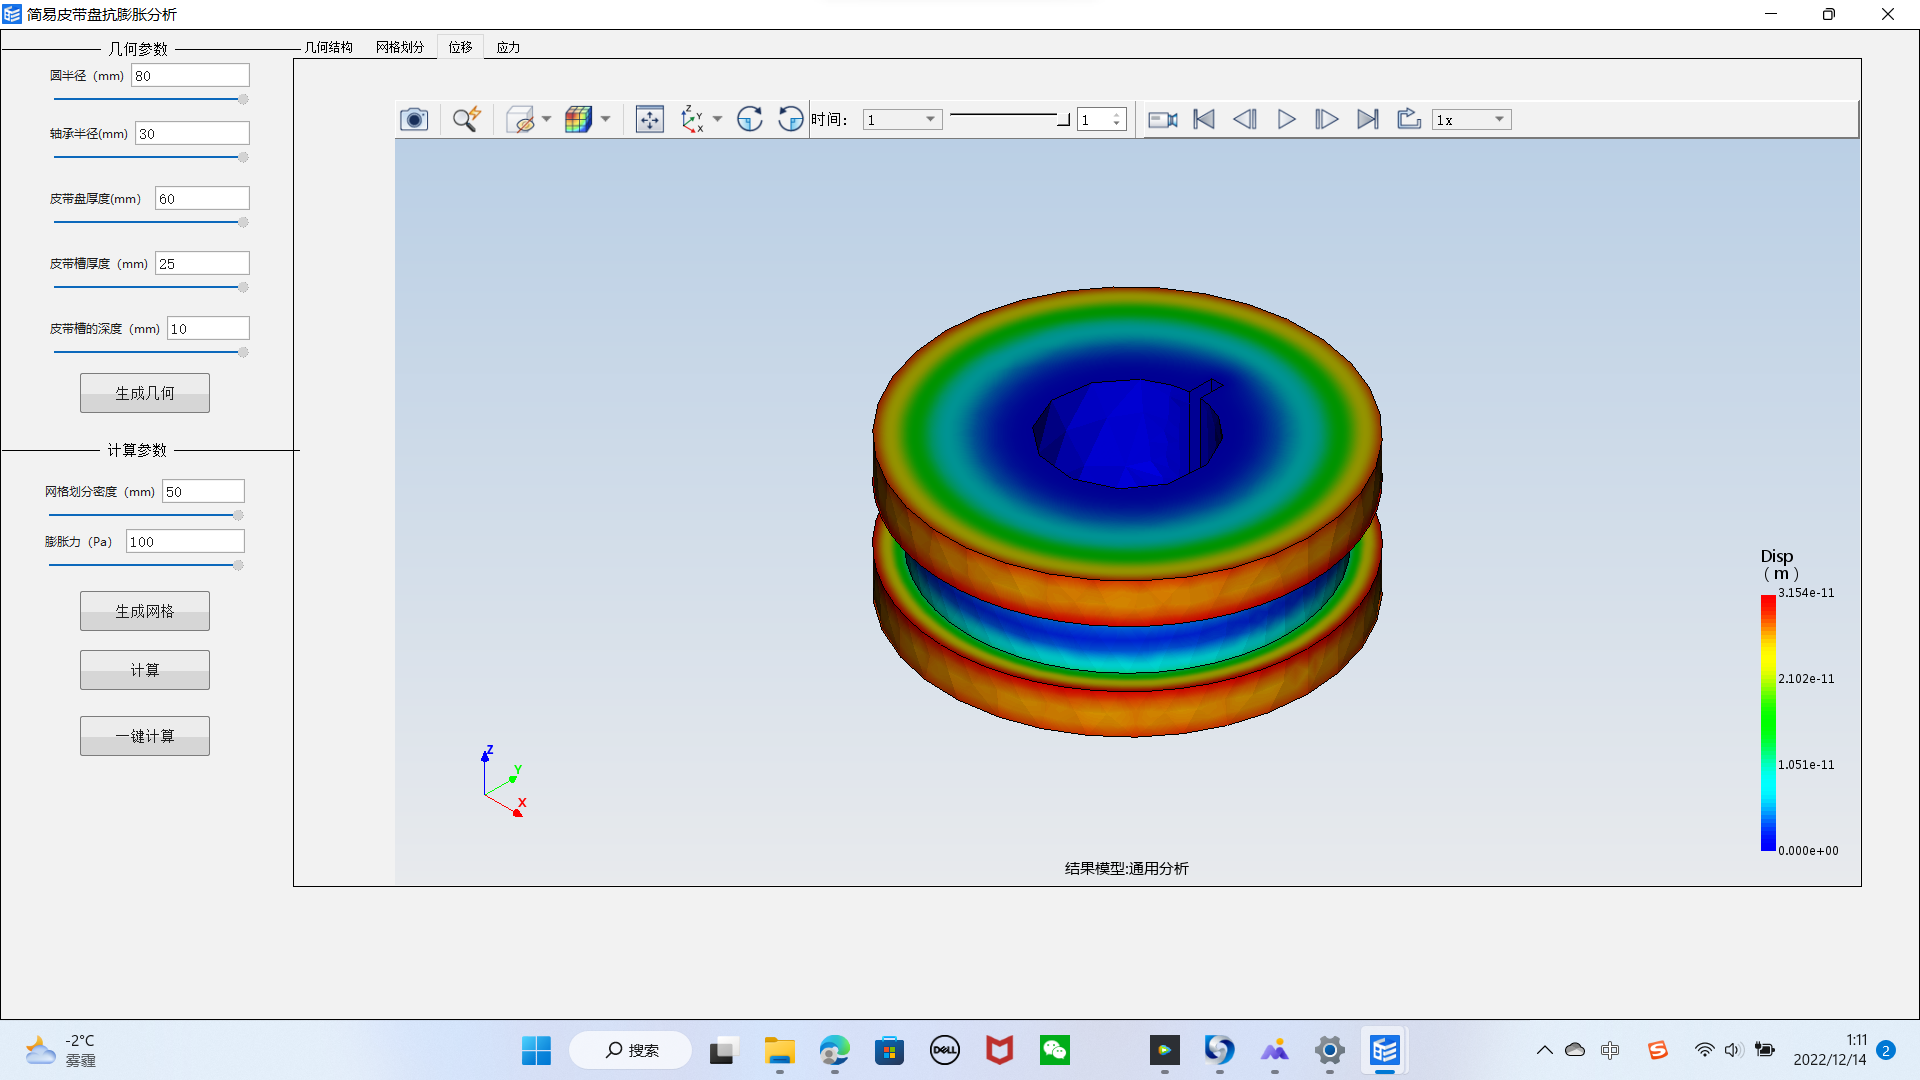
Task: Click the colored render cube icon
Action: tap(578, 120)
